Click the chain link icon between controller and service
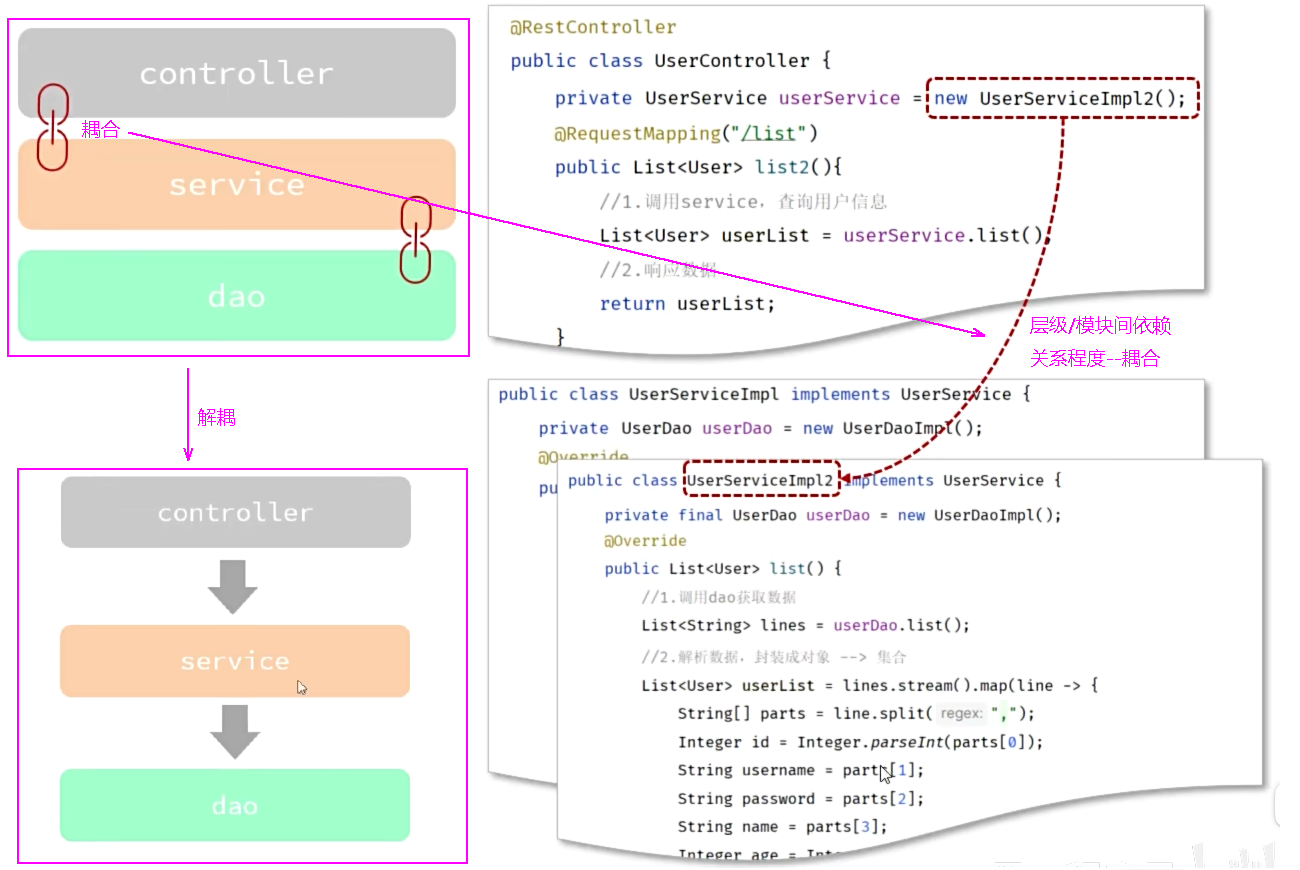The image size is (1300, 870). [52, 126]
